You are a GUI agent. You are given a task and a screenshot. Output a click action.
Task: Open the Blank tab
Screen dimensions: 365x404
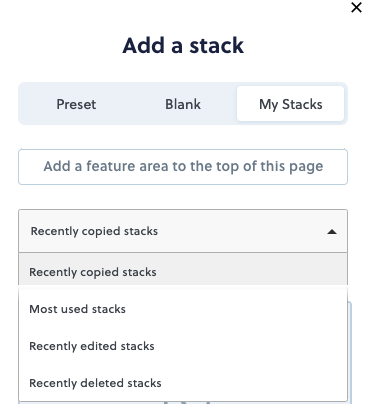click(x=183, y=104)
